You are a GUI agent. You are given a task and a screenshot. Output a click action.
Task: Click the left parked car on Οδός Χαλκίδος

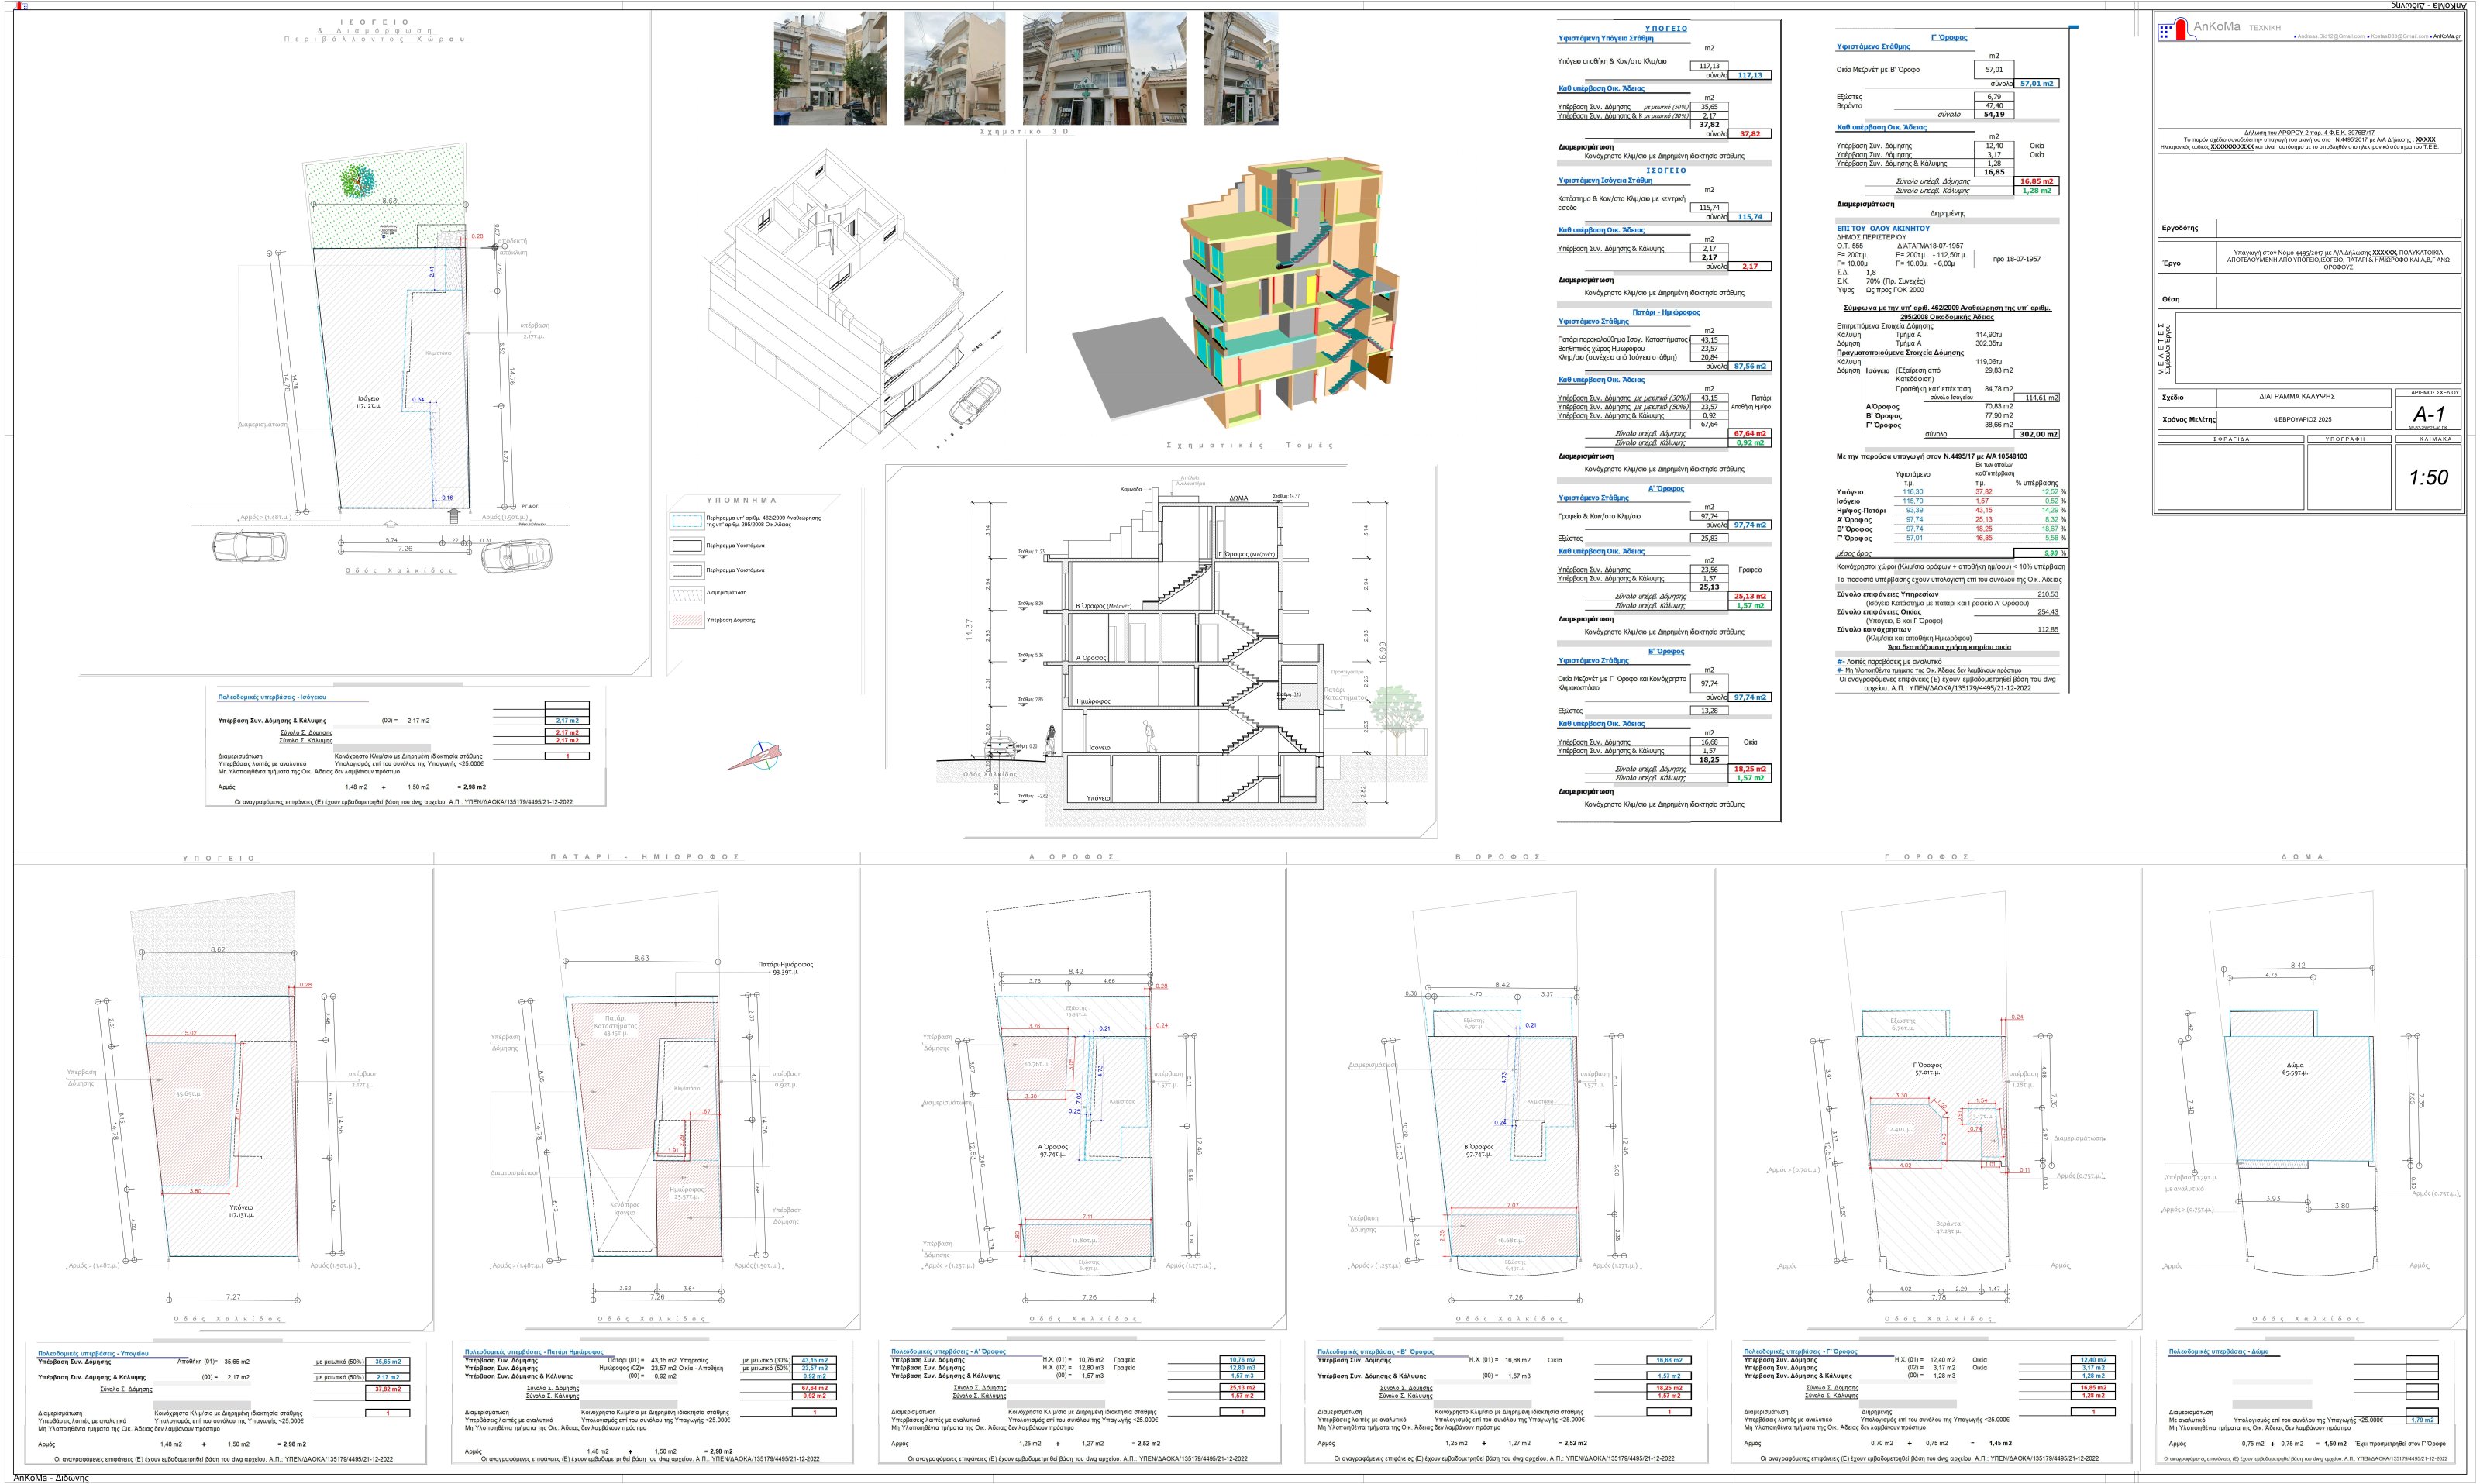point(249,546)
